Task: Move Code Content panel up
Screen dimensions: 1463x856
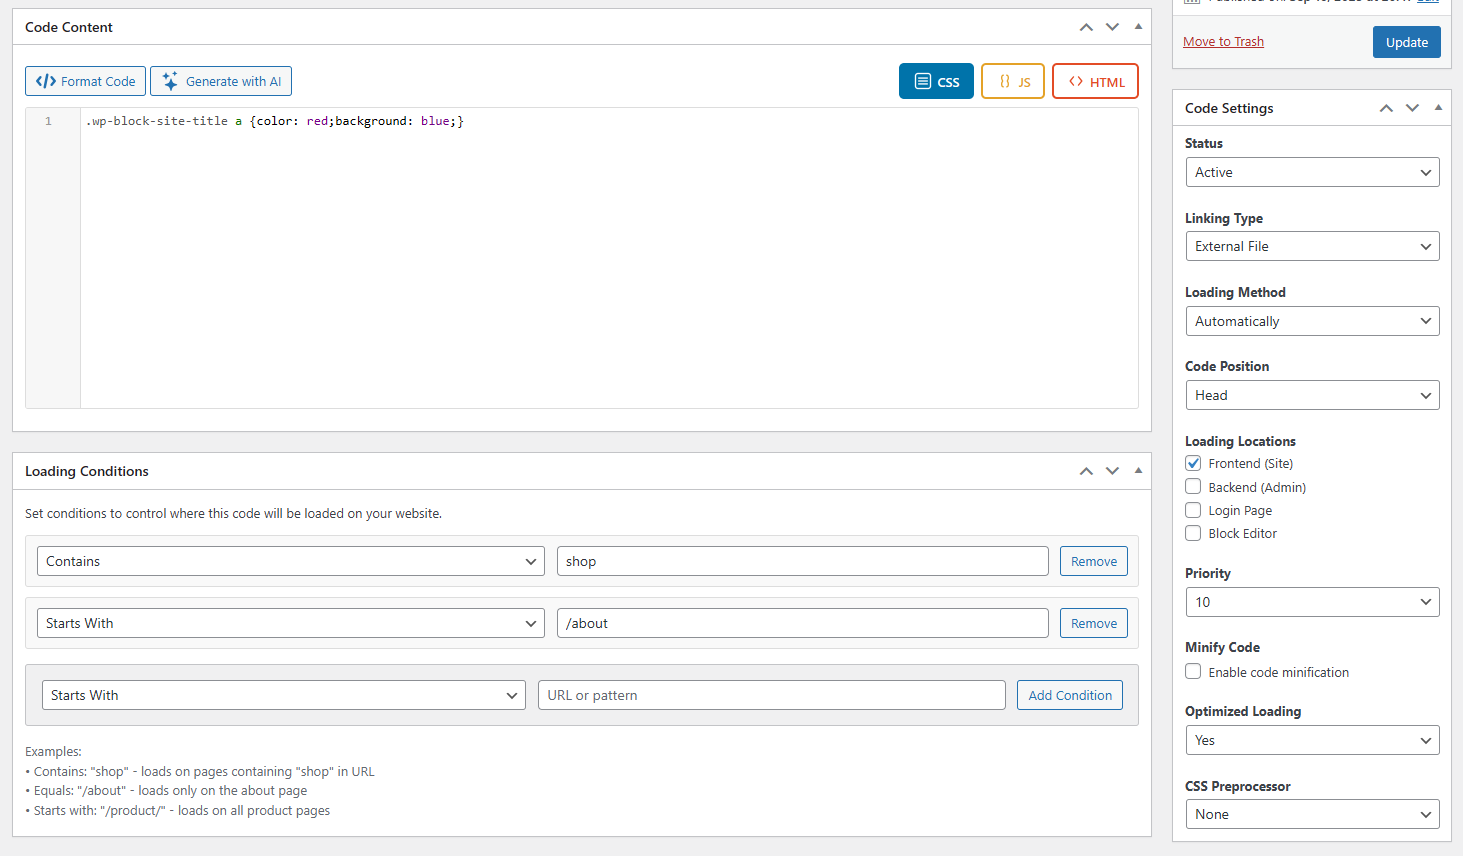Action: point(1086,27)
